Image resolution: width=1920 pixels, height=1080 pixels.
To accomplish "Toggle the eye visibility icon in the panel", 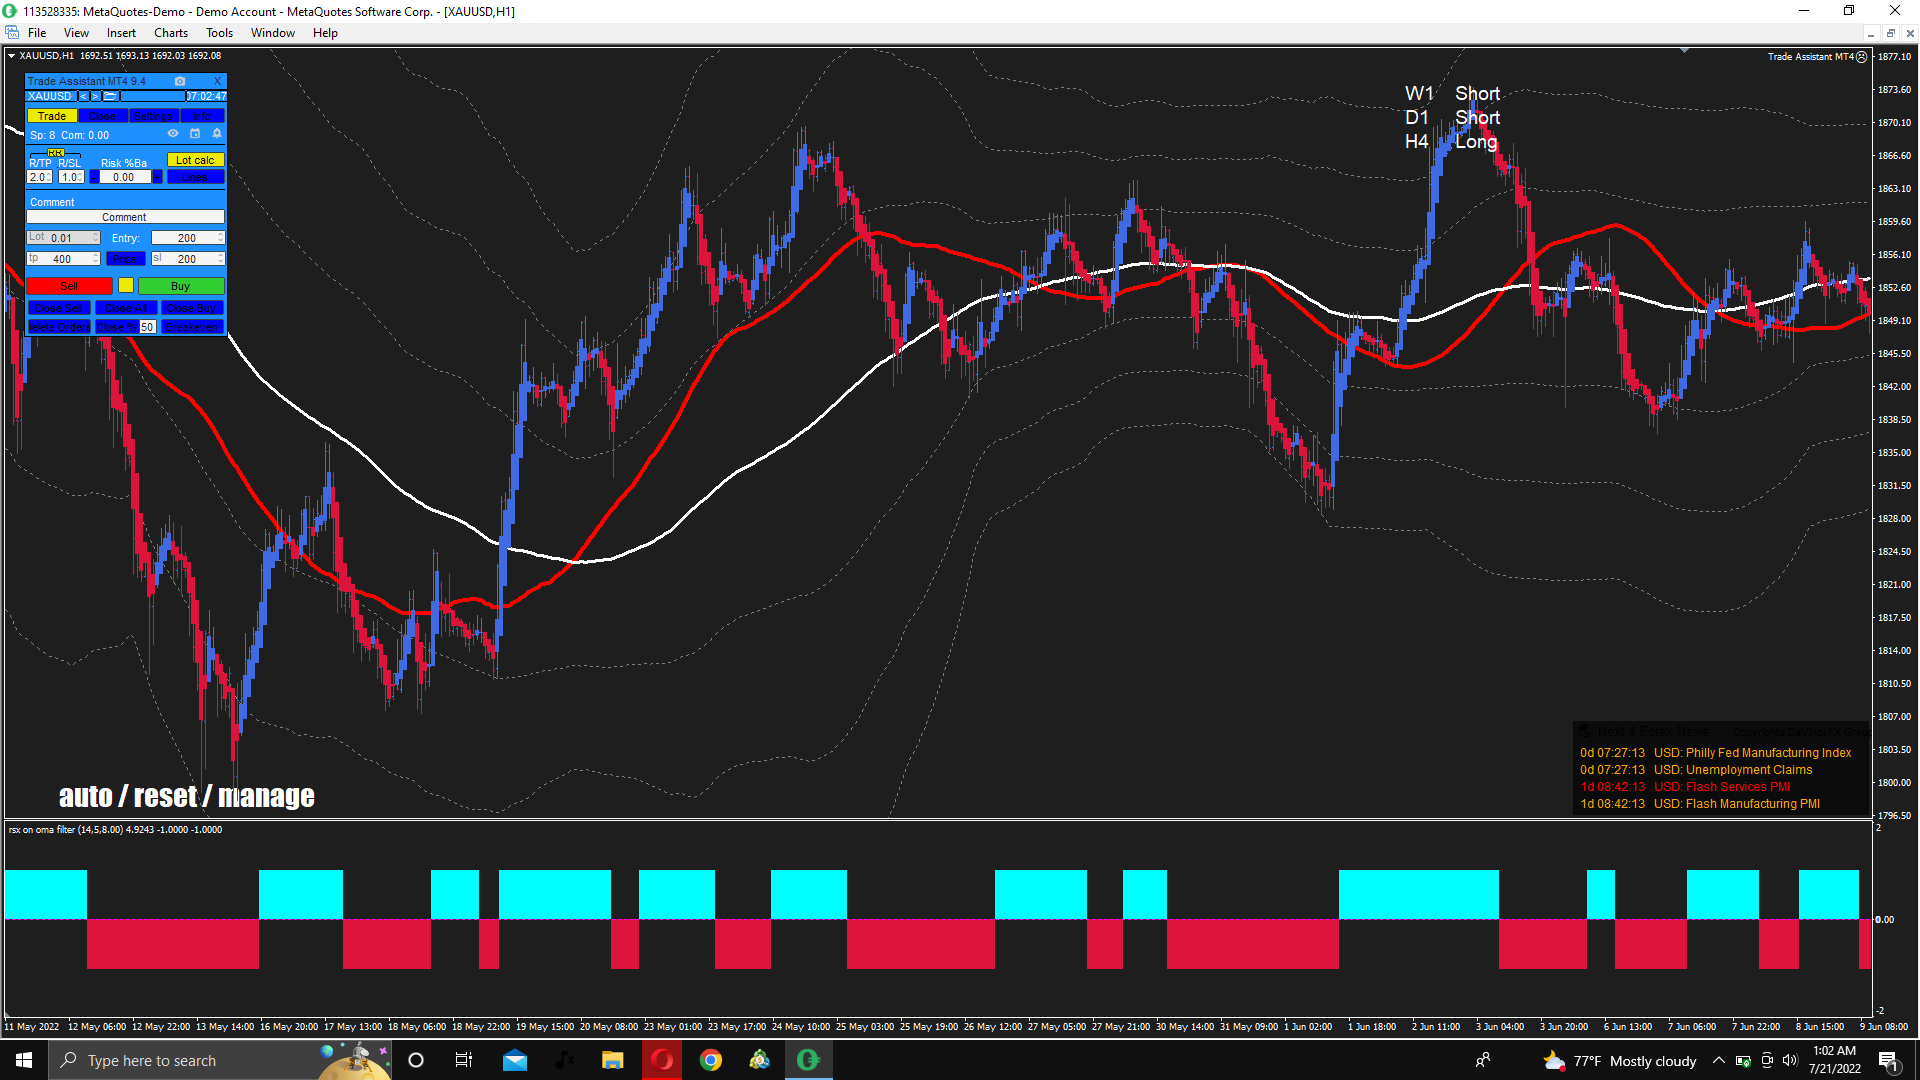I will [173, 133].
